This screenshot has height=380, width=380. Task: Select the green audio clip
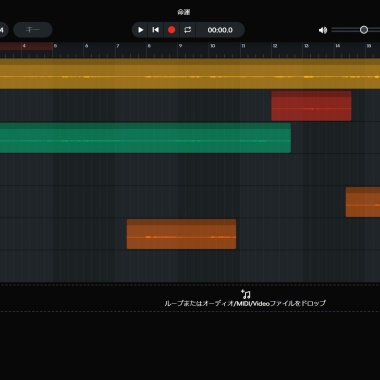pyautogui.click(x=145, y=138)
